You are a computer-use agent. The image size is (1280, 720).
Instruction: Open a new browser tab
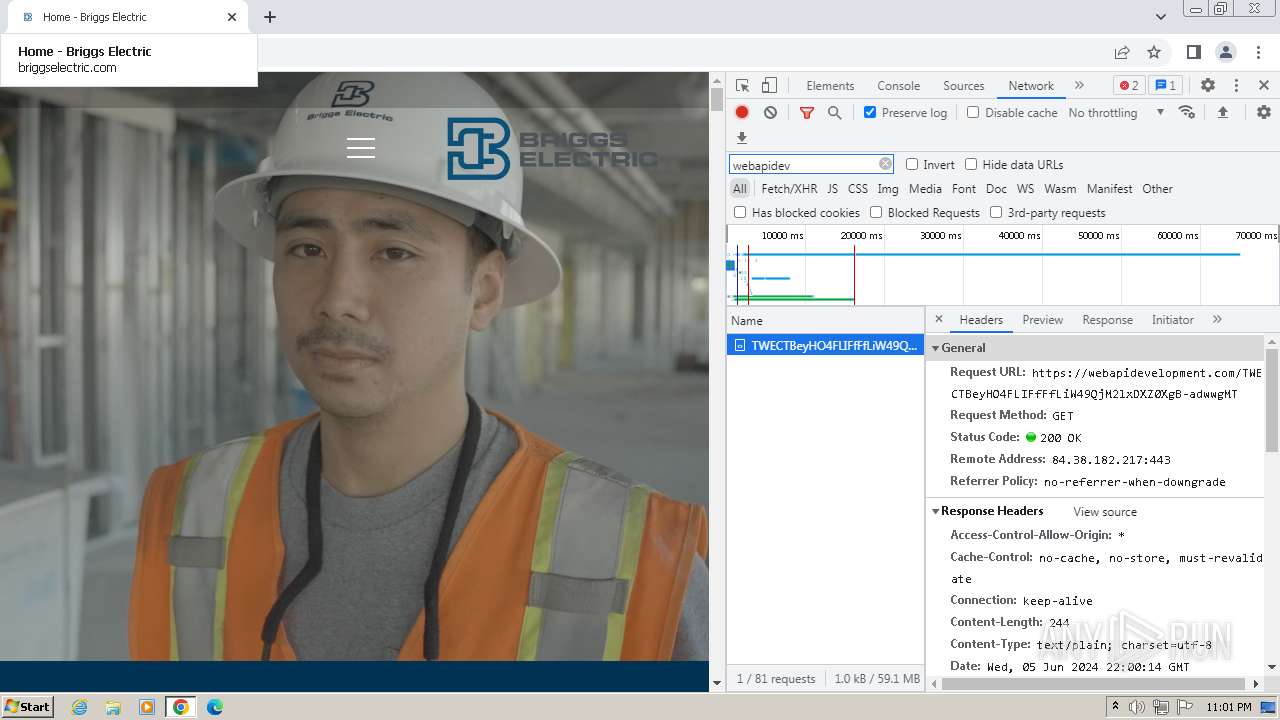[x=270, y=17]
